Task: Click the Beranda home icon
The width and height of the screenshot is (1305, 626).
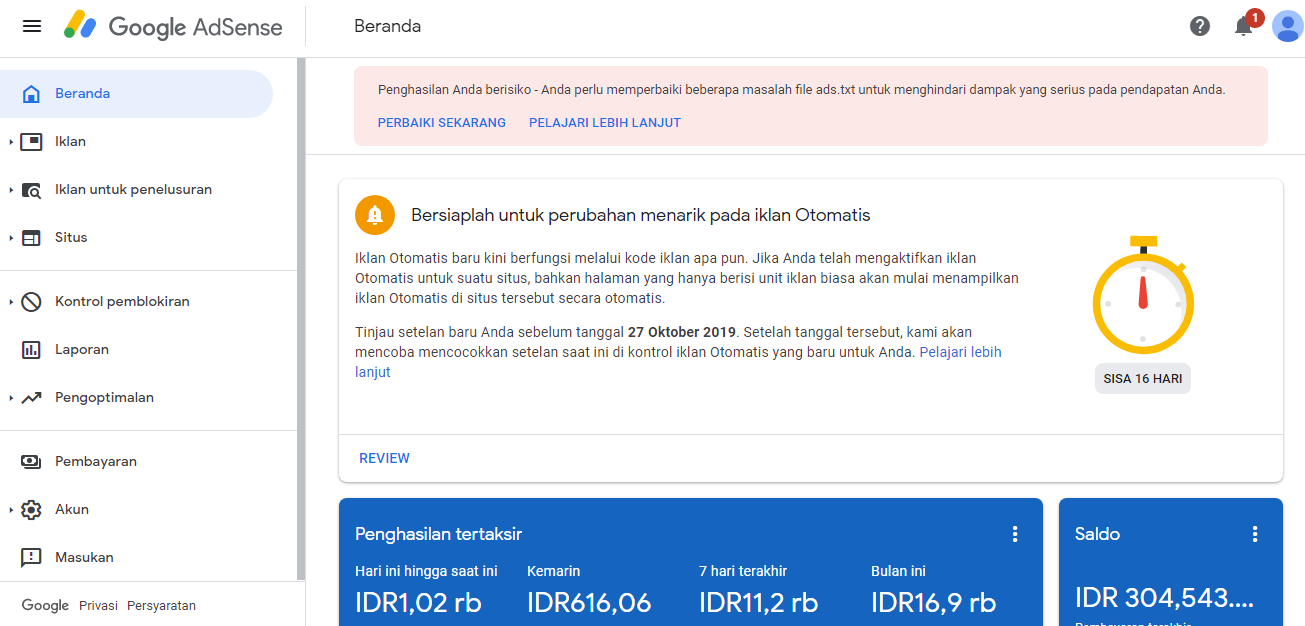Action: [x=31, y=94]
